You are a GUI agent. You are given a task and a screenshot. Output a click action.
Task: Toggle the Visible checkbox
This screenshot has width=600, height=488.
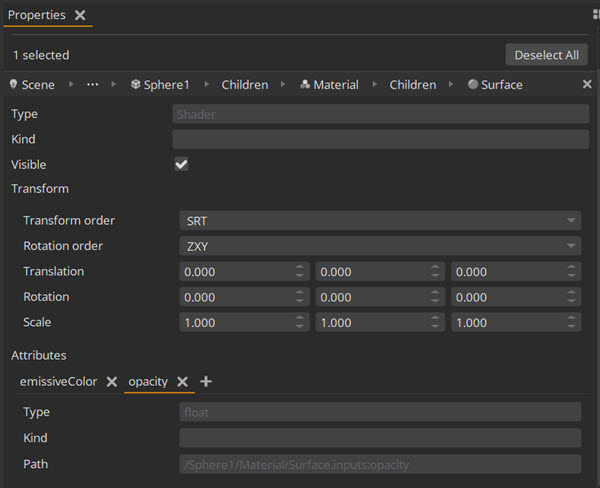(181, 164)
